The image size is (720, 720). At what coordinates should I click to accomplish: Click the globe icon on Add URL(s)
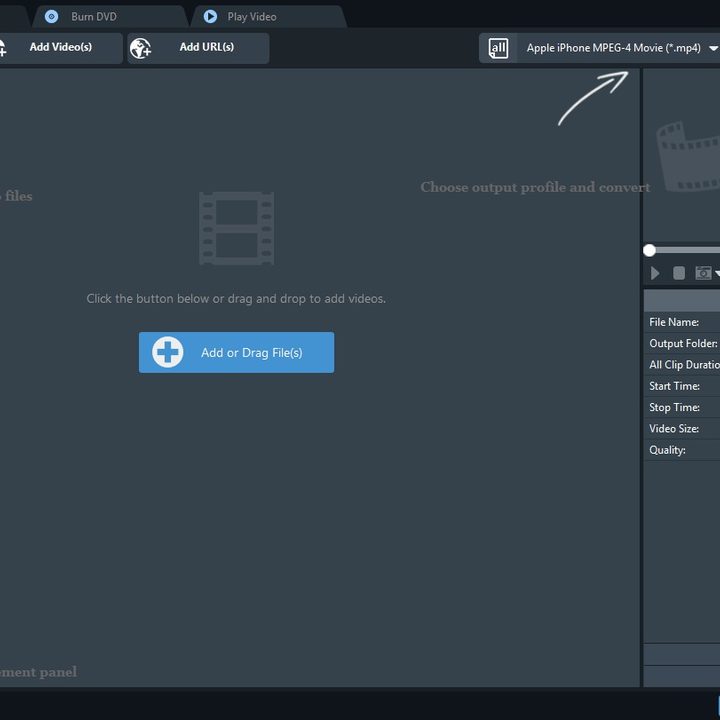141,48
